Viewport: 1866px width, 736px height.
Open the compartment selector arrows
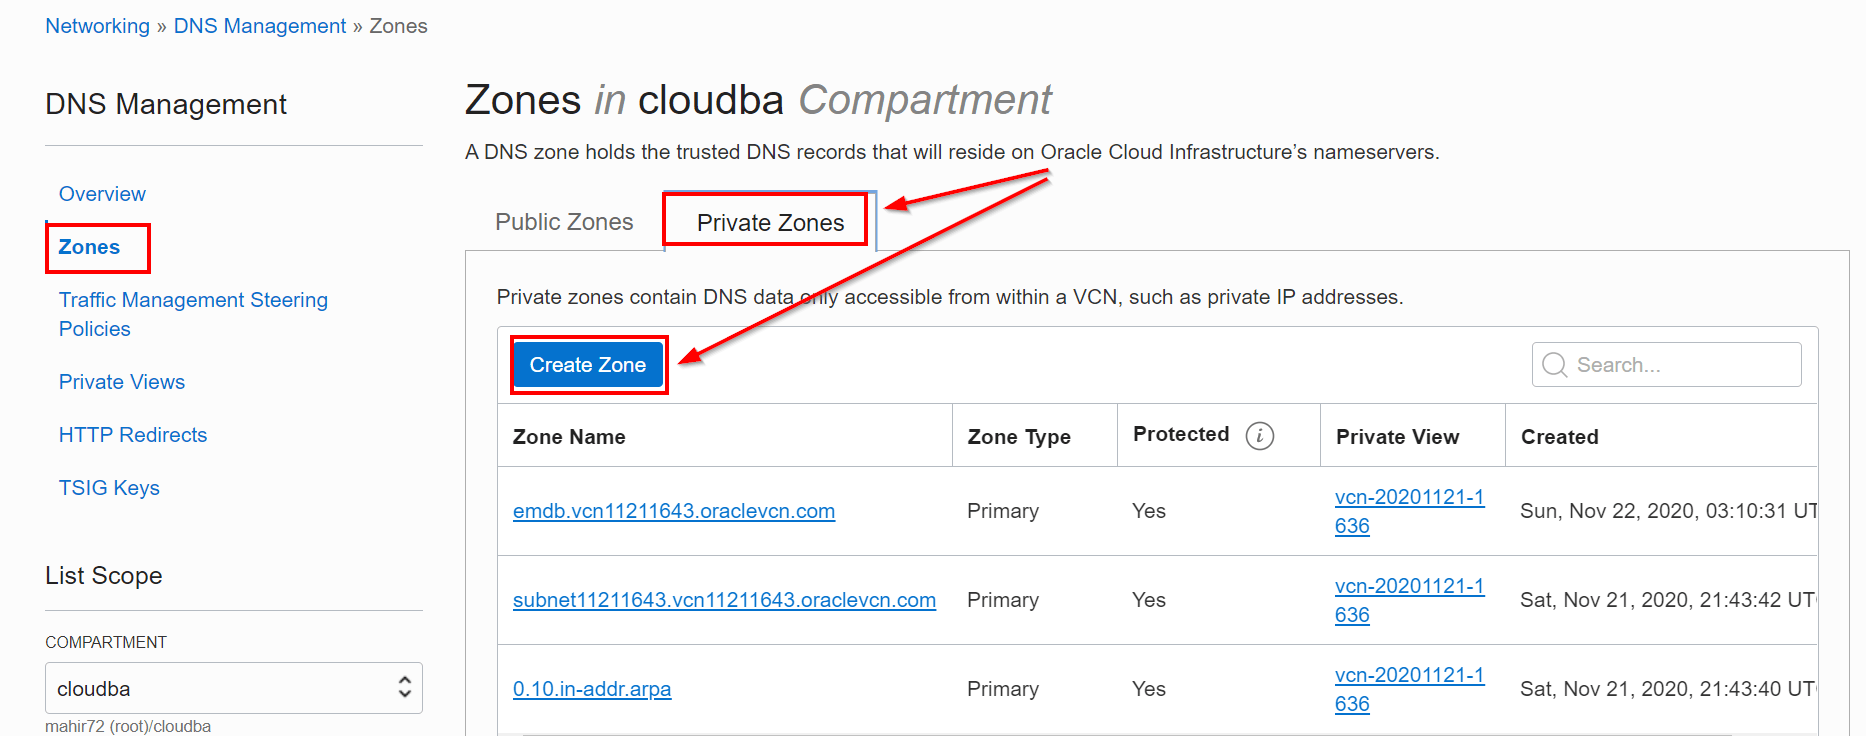coord(404,688)
